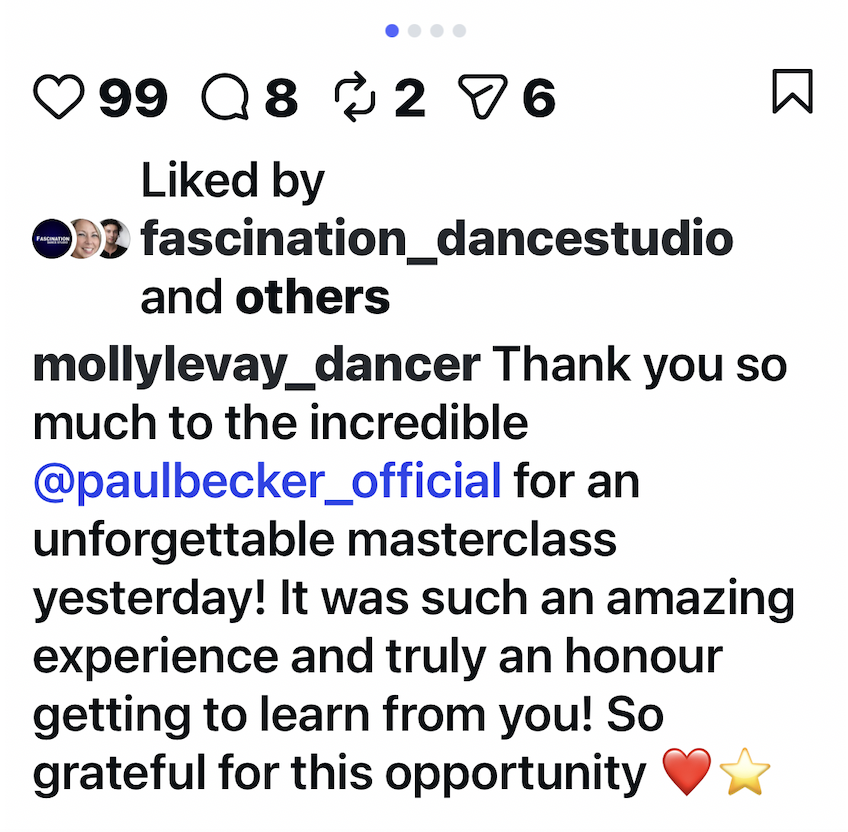Repost using the repost arrows icon
Screen dimensions: 848x832
(x=355, y=97)
